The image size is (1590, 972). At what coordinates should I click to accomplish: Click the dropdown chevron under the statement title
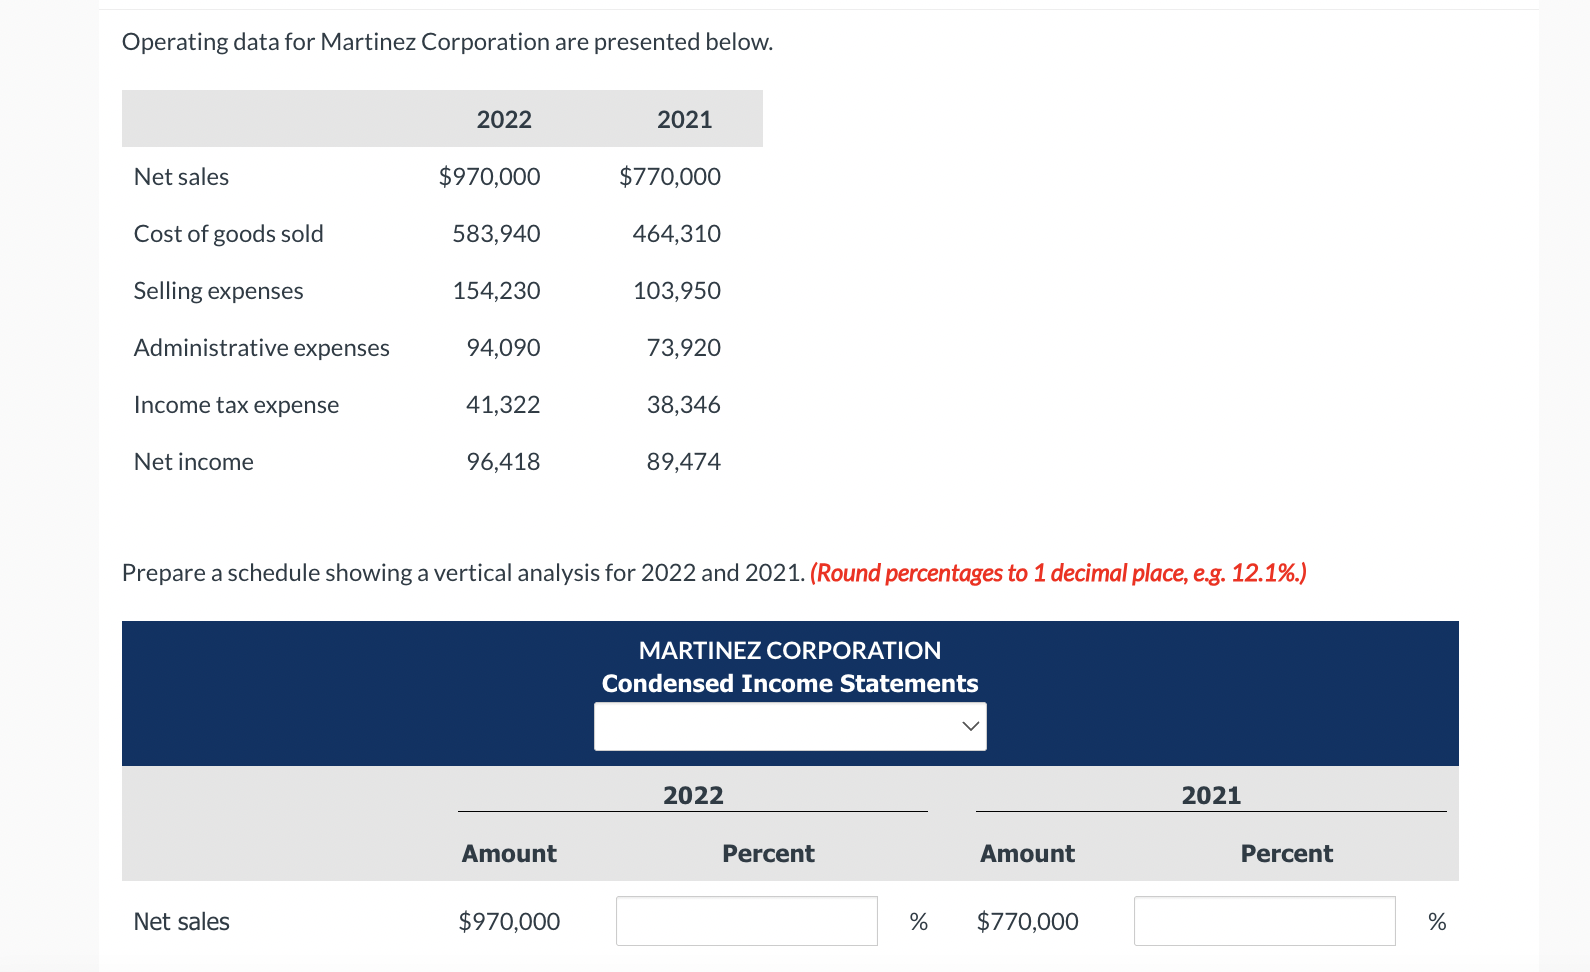pos(968,726)
